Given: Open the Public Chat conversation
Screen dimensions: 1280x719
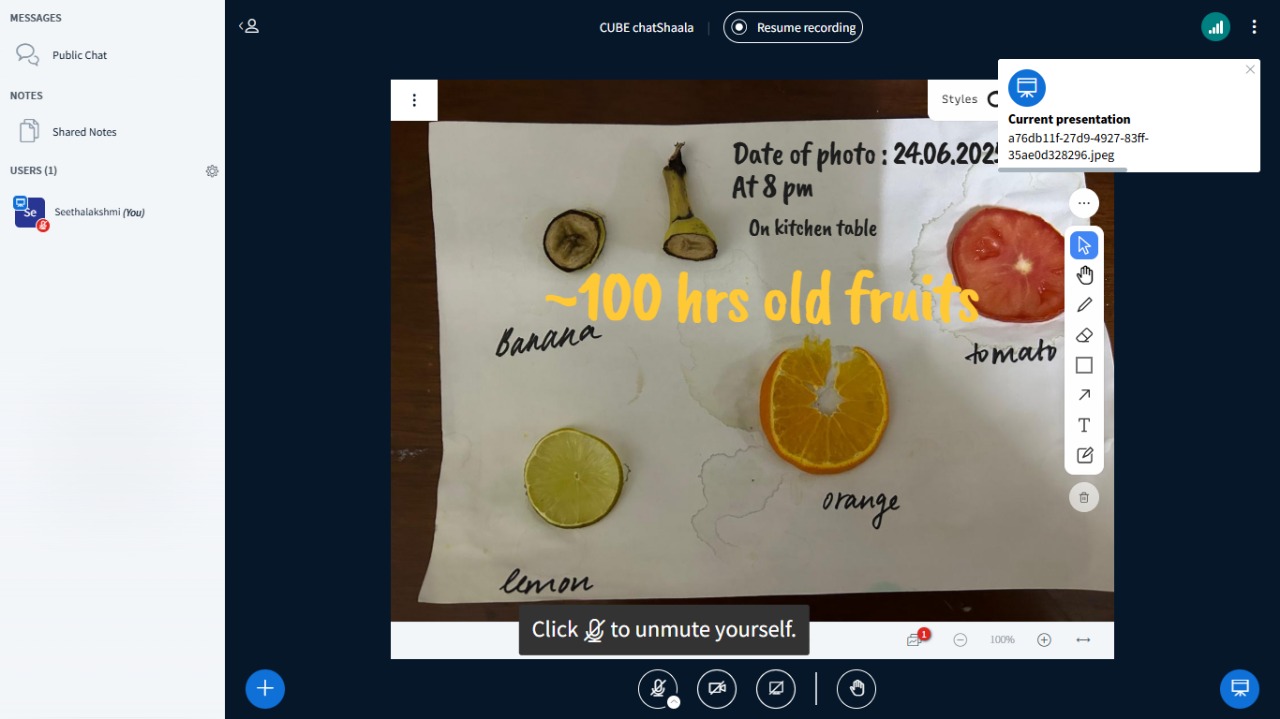Looking at the screenshot, I should 112,55.
